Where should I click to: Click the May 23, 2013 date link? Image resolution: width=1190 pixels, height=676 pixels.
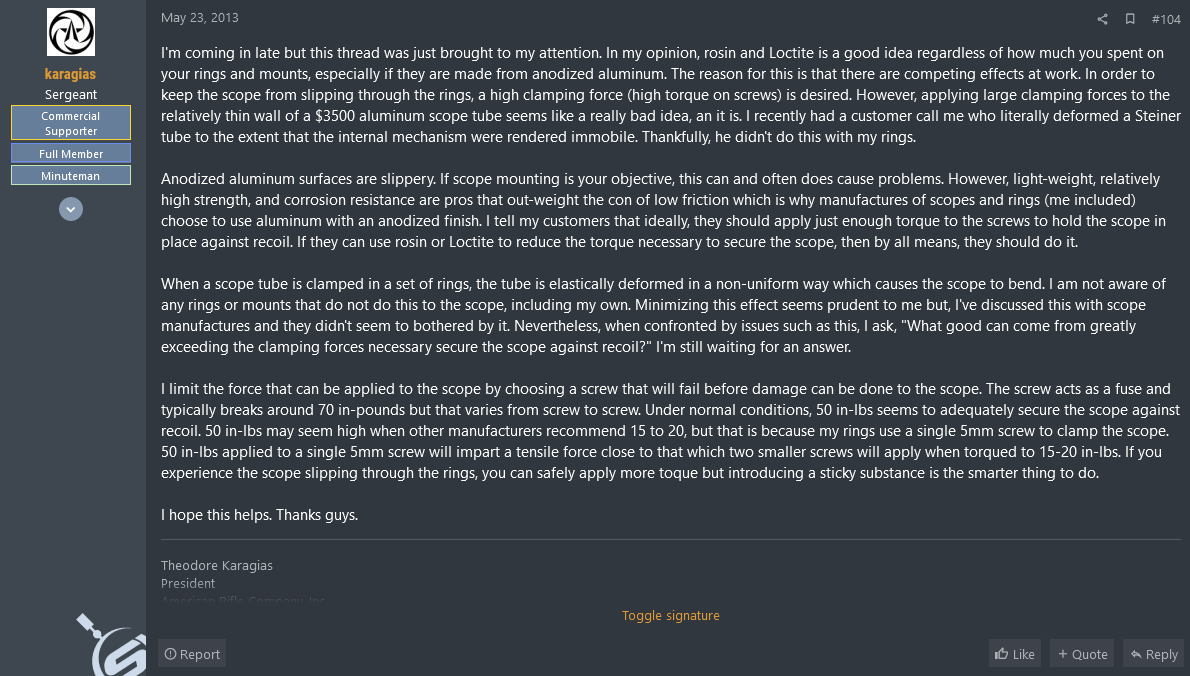click(200, 17)
